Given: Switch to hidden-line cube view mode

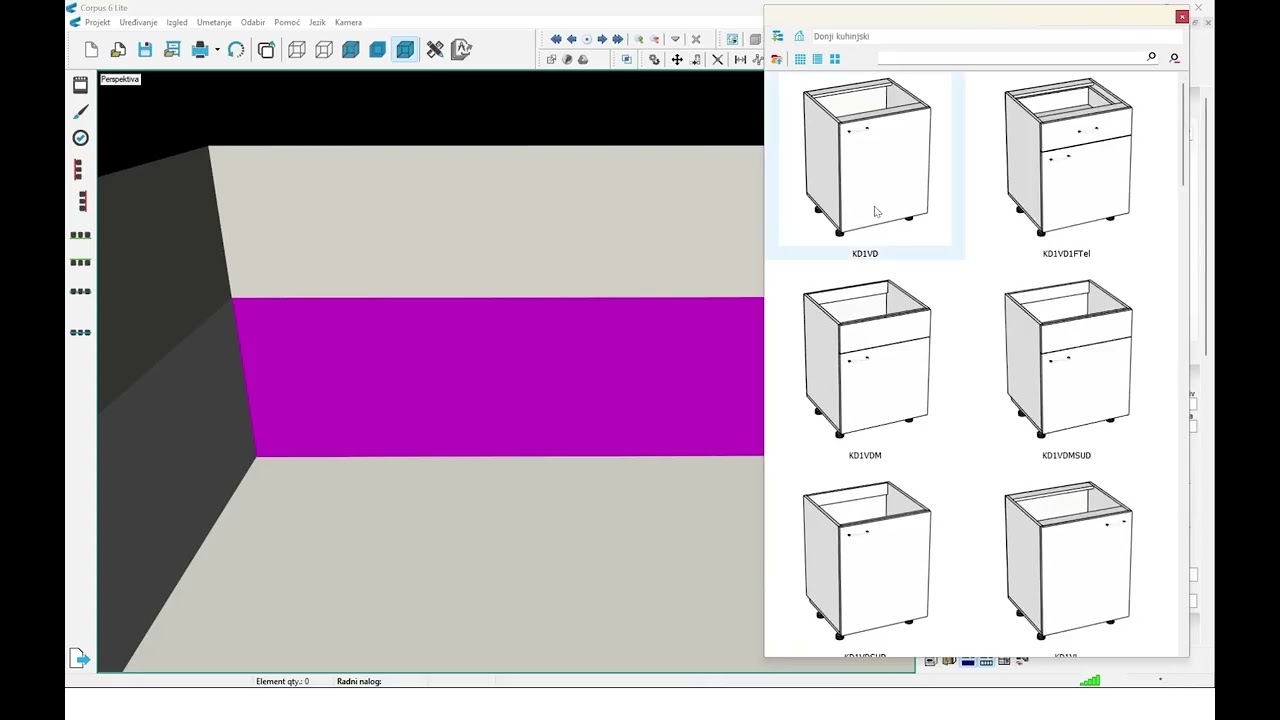Looking at the screenshot, I should [324, 50].
